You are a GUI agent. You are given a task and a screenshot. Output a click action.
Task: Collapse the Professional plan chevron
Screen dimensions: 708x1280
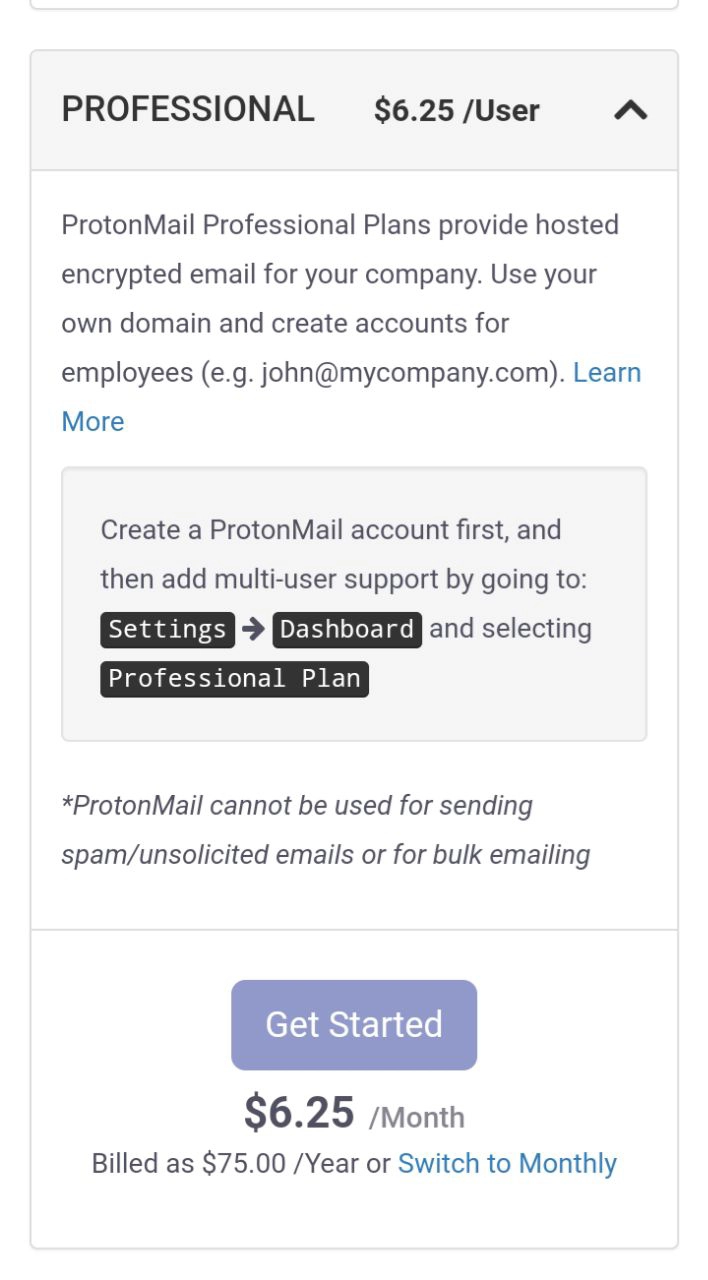click(630, 111)
